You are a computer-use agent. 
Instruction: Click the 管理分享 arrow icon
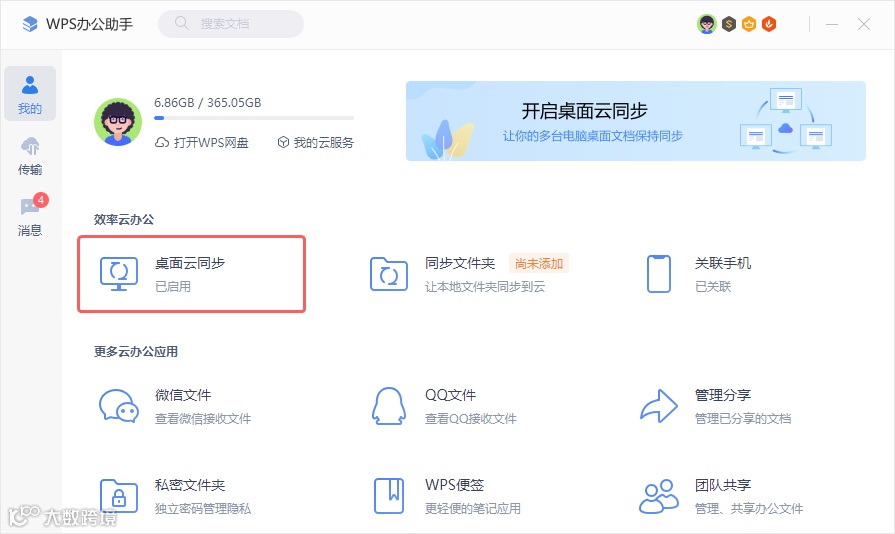(659, 406)
